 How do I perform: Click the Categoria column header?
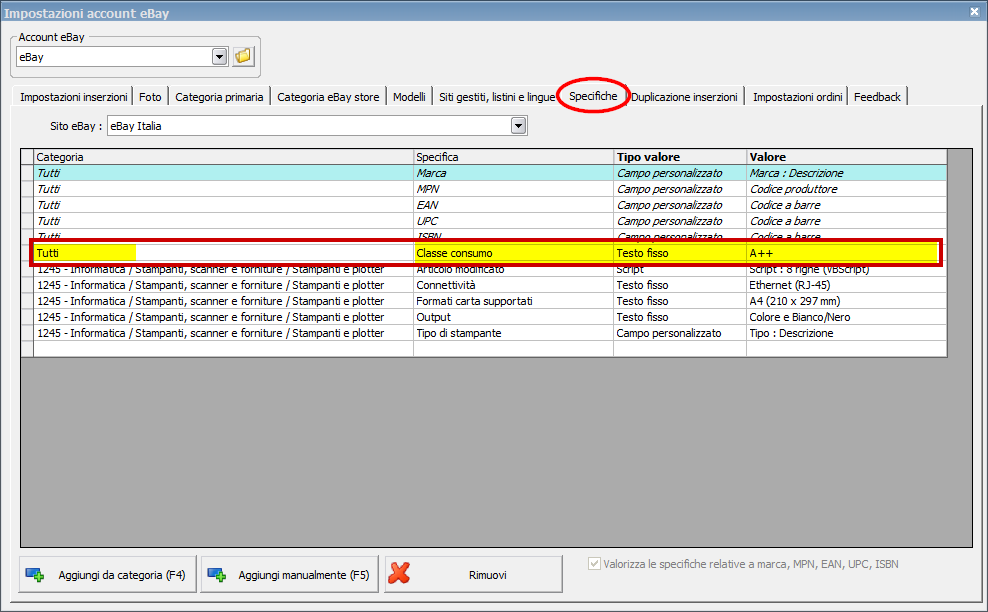pyautogui.click(x=224, y=157)
